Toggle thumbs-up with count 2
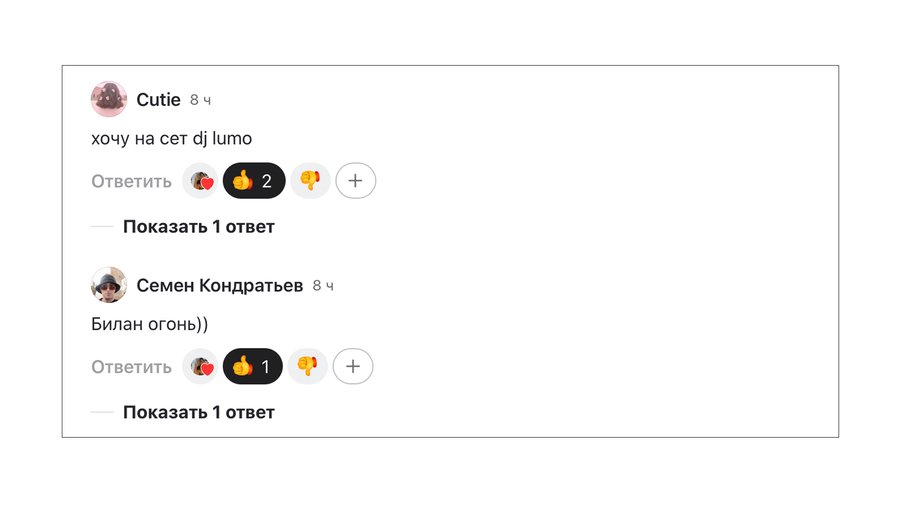Viewport: 900px width, 506px height. 254,181
